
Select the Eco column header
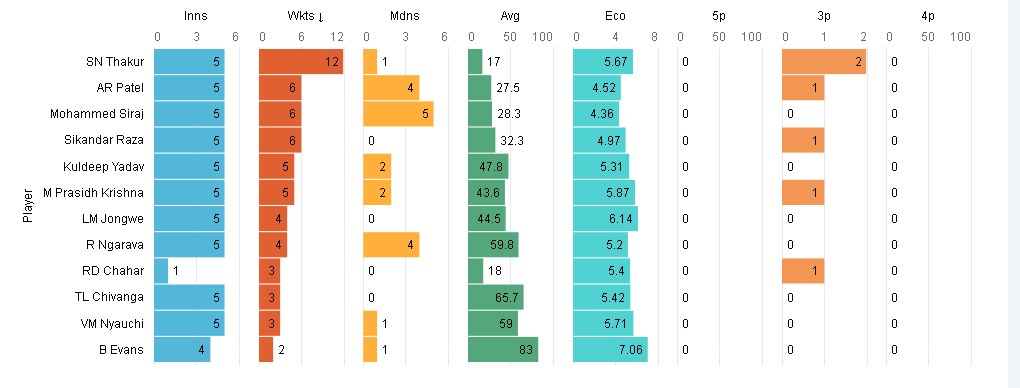tap(615, 17)
